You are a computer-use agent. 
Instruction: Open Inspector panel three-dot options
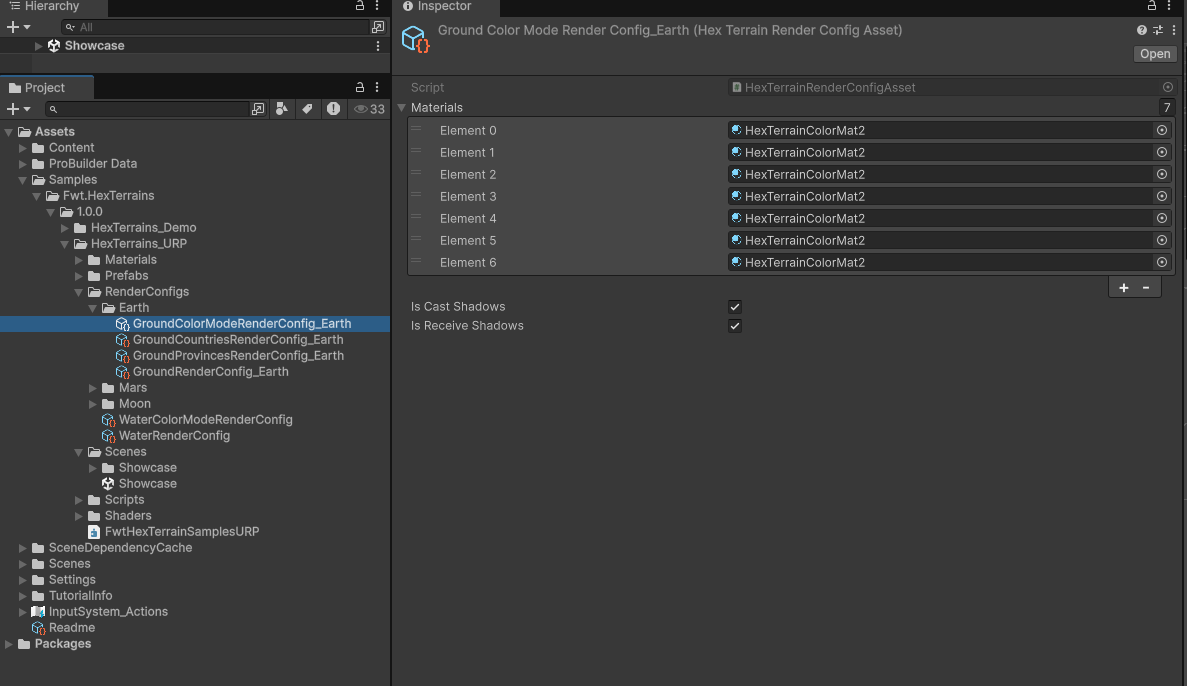pyautogui.click(x=1169, y=6)
